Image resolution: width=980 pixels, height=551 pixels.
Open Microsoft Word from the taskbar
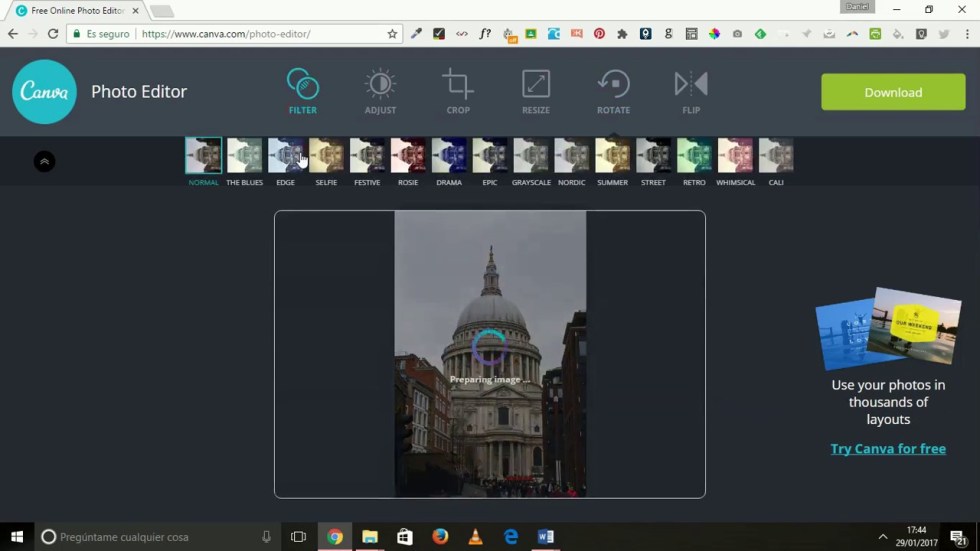coord(545,537)
